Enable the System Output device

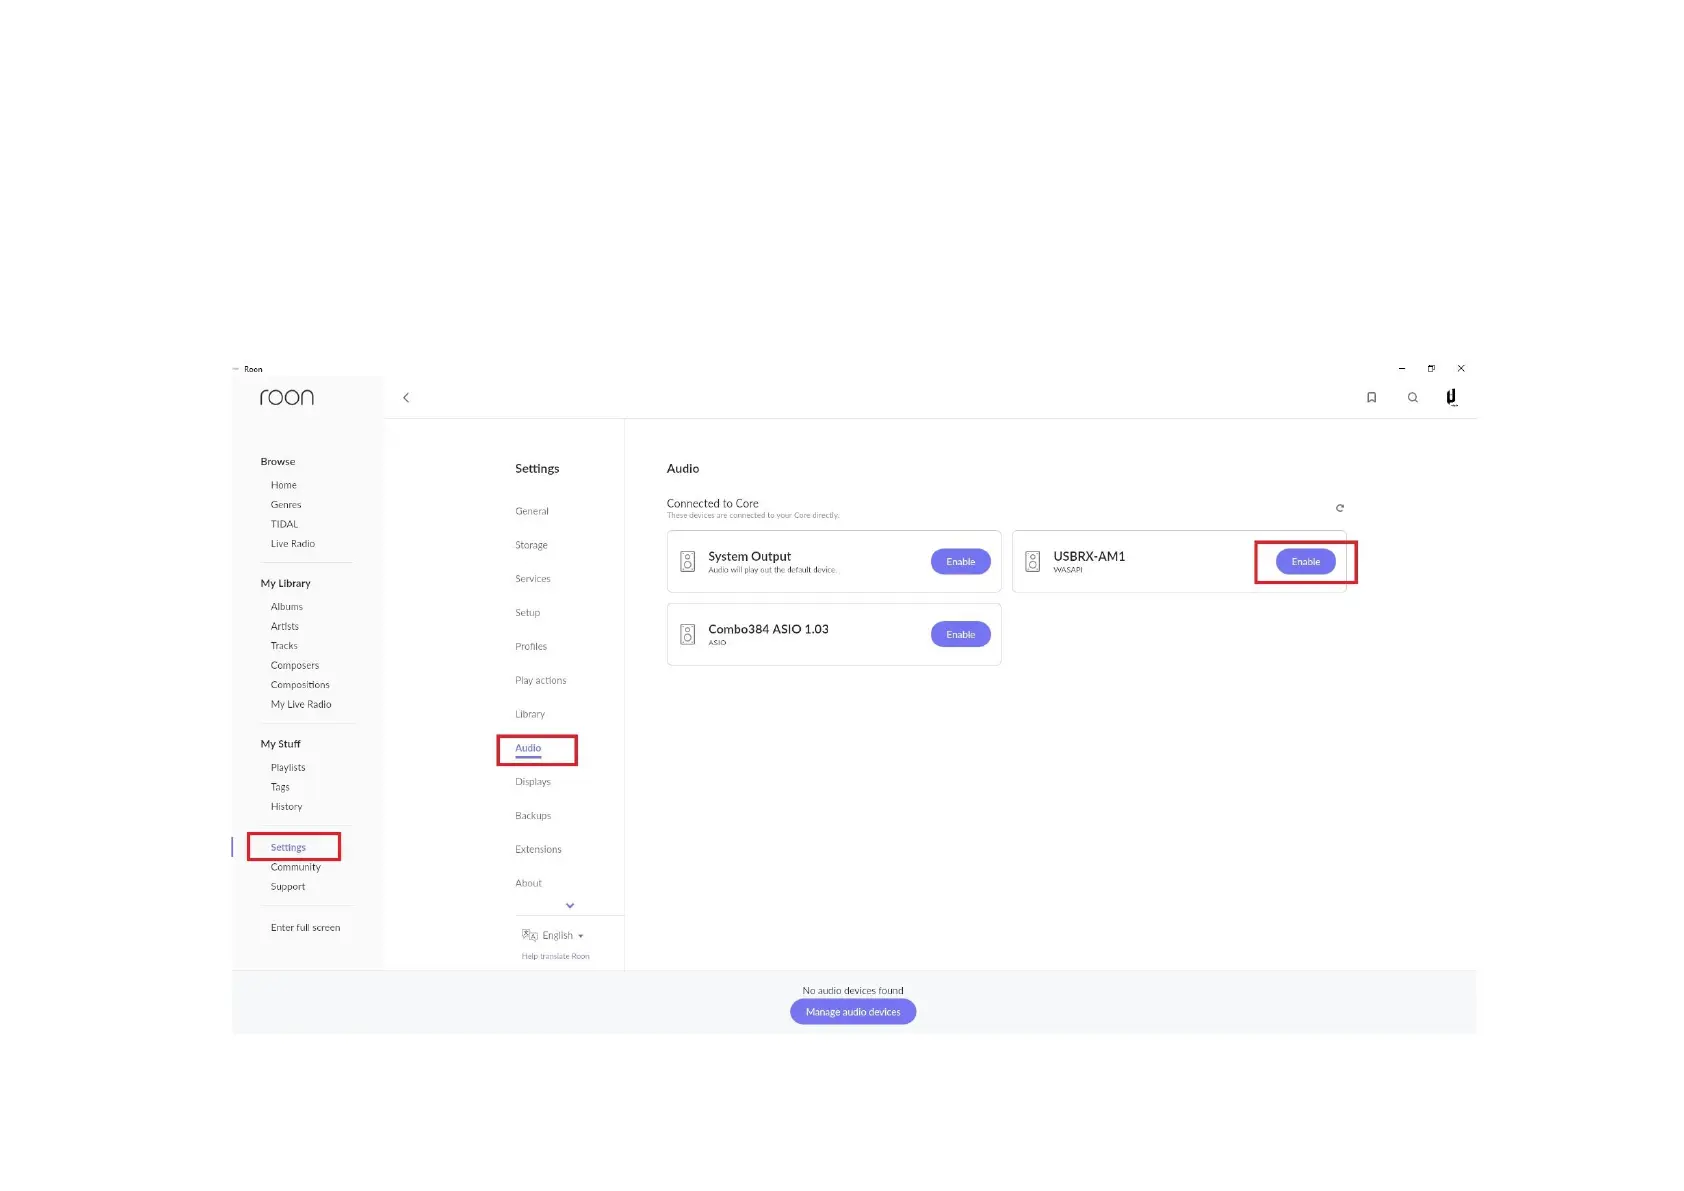tap(960, 562)
